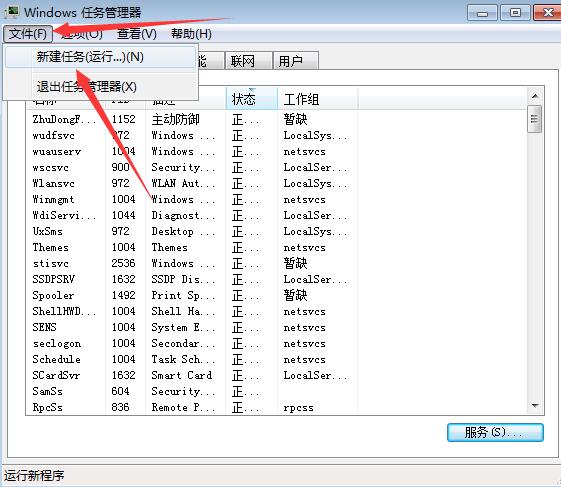Click the PID 836 cell
The height and width of the screenshot is (487, 561).
[120, 407]
